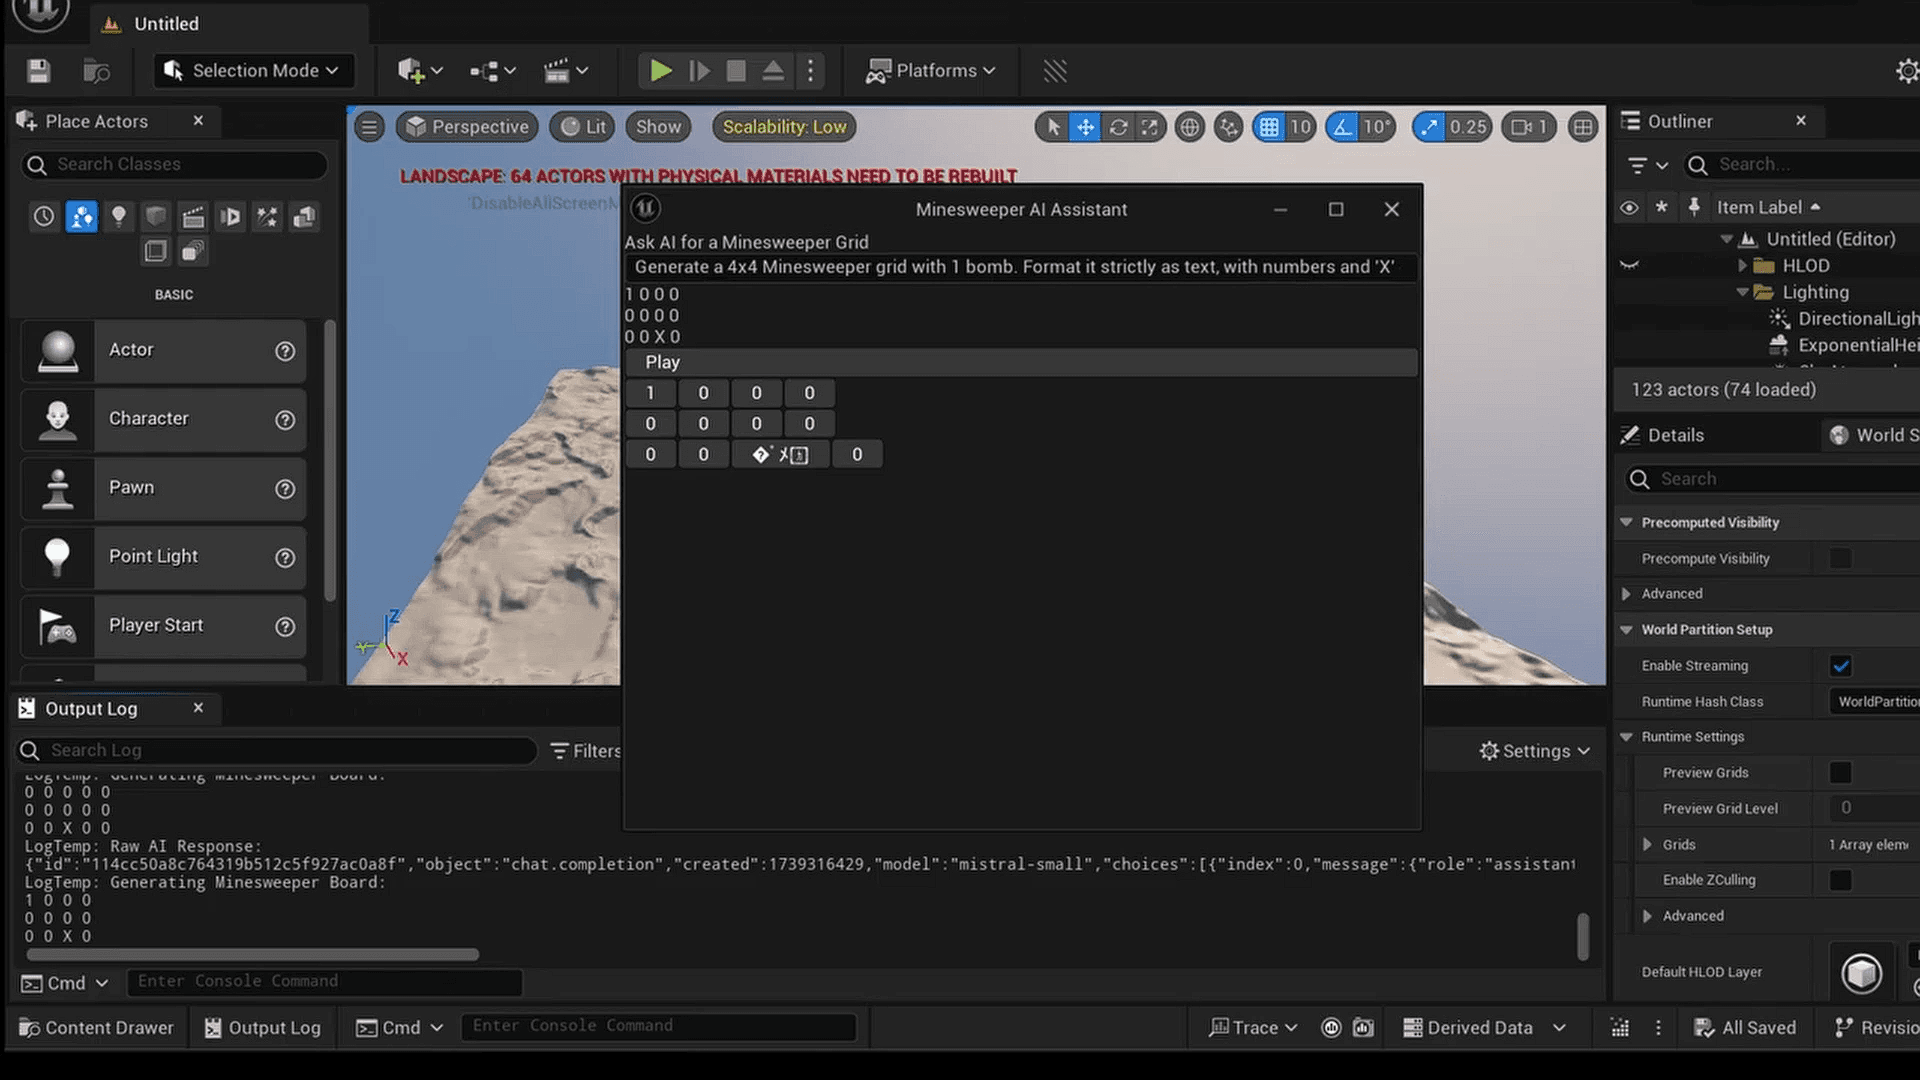Expand the HLOD folder in Outliner

[1742, 266]
